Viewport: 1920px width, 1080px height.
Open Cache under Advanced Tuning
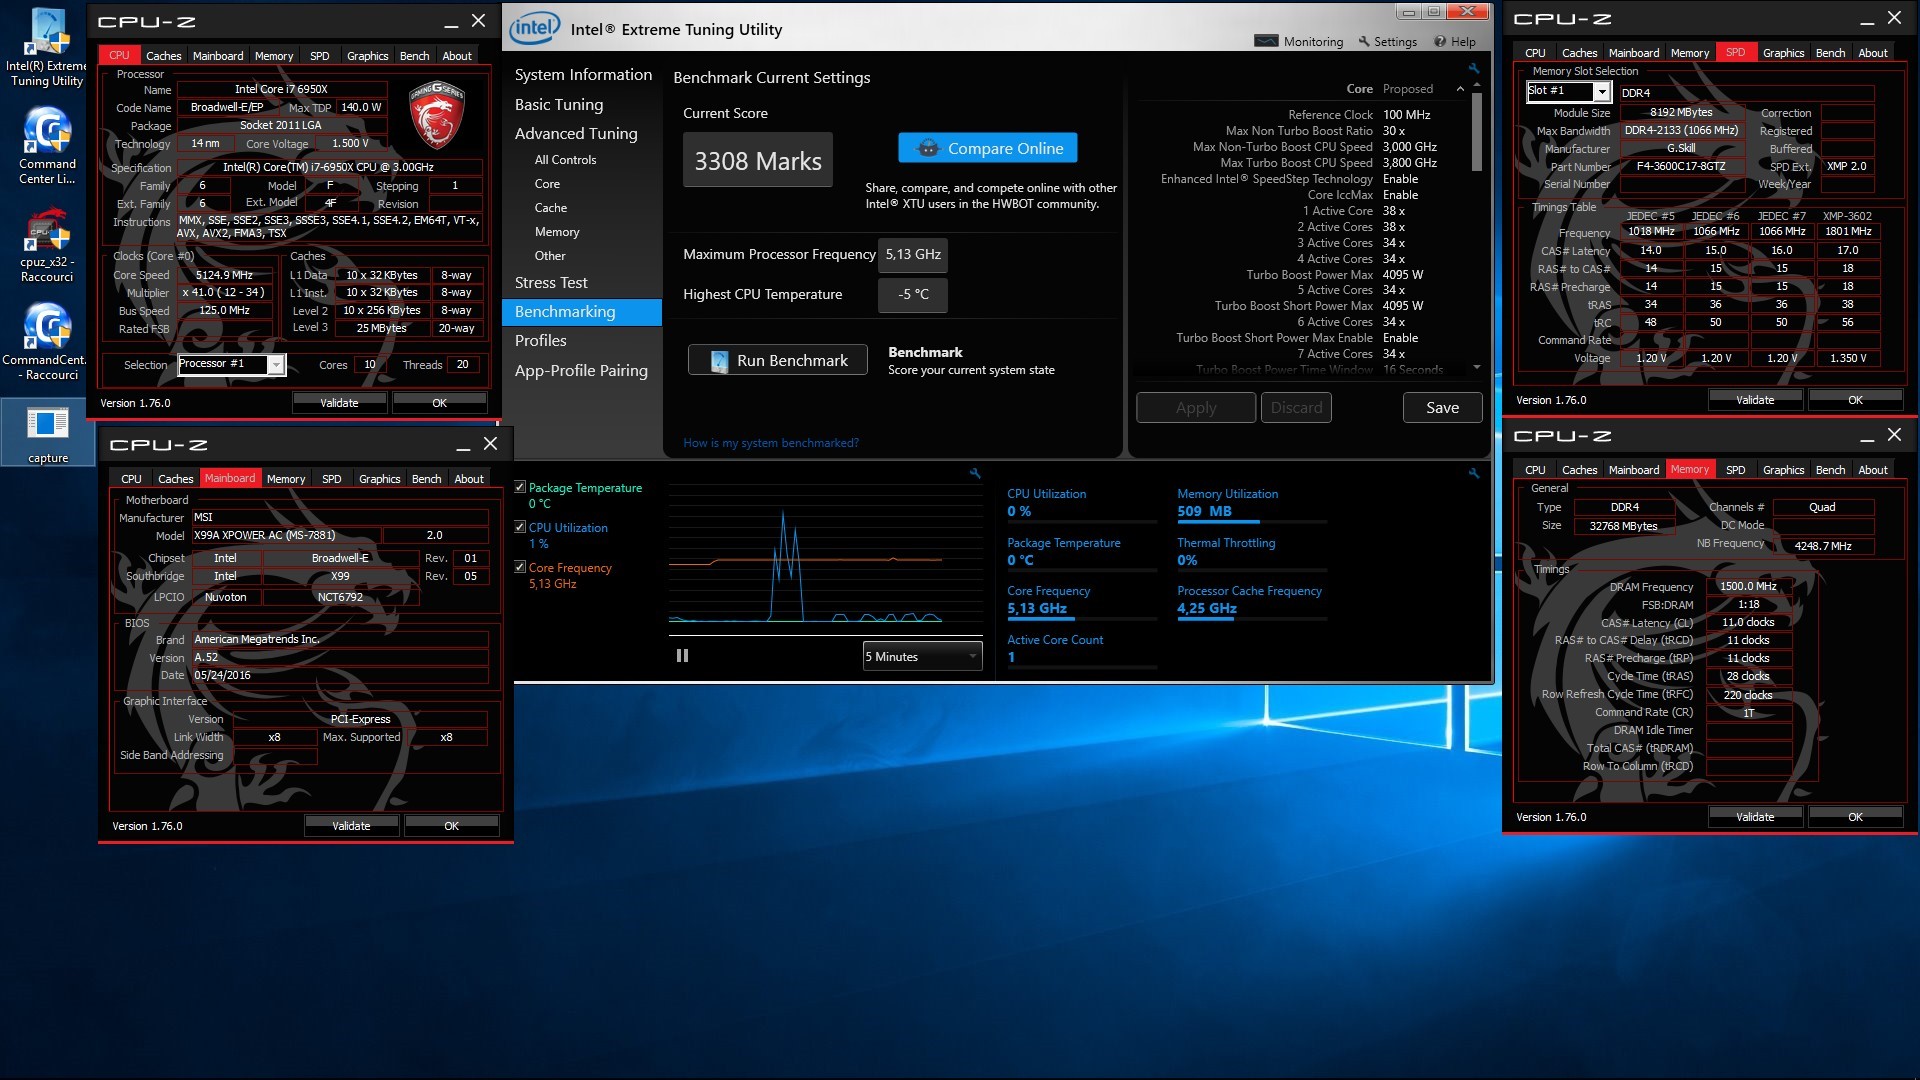coord(550,208)
